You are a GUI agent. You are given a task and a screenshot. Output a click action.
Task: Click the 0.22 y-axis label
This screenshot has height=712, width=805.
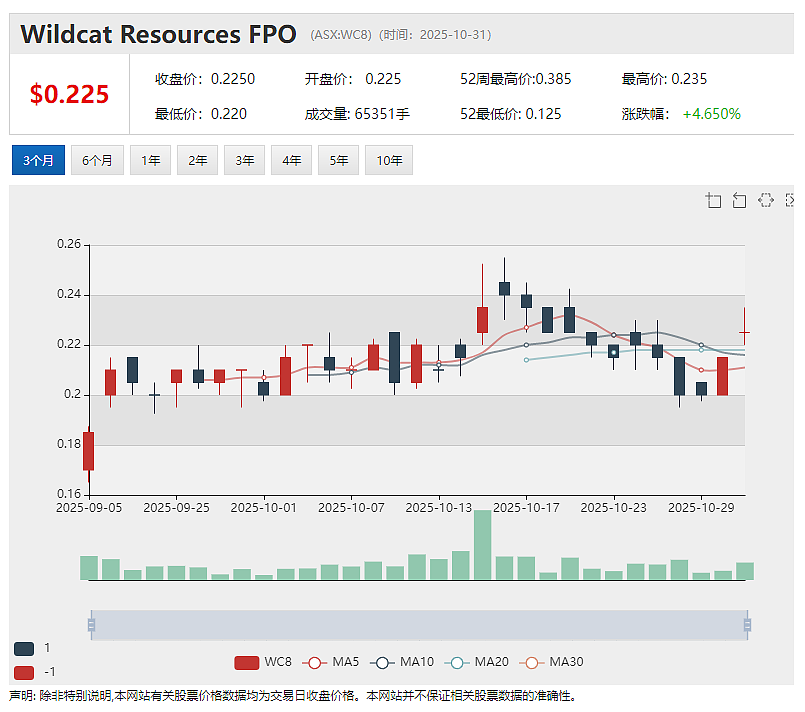[x=69, y=344]
